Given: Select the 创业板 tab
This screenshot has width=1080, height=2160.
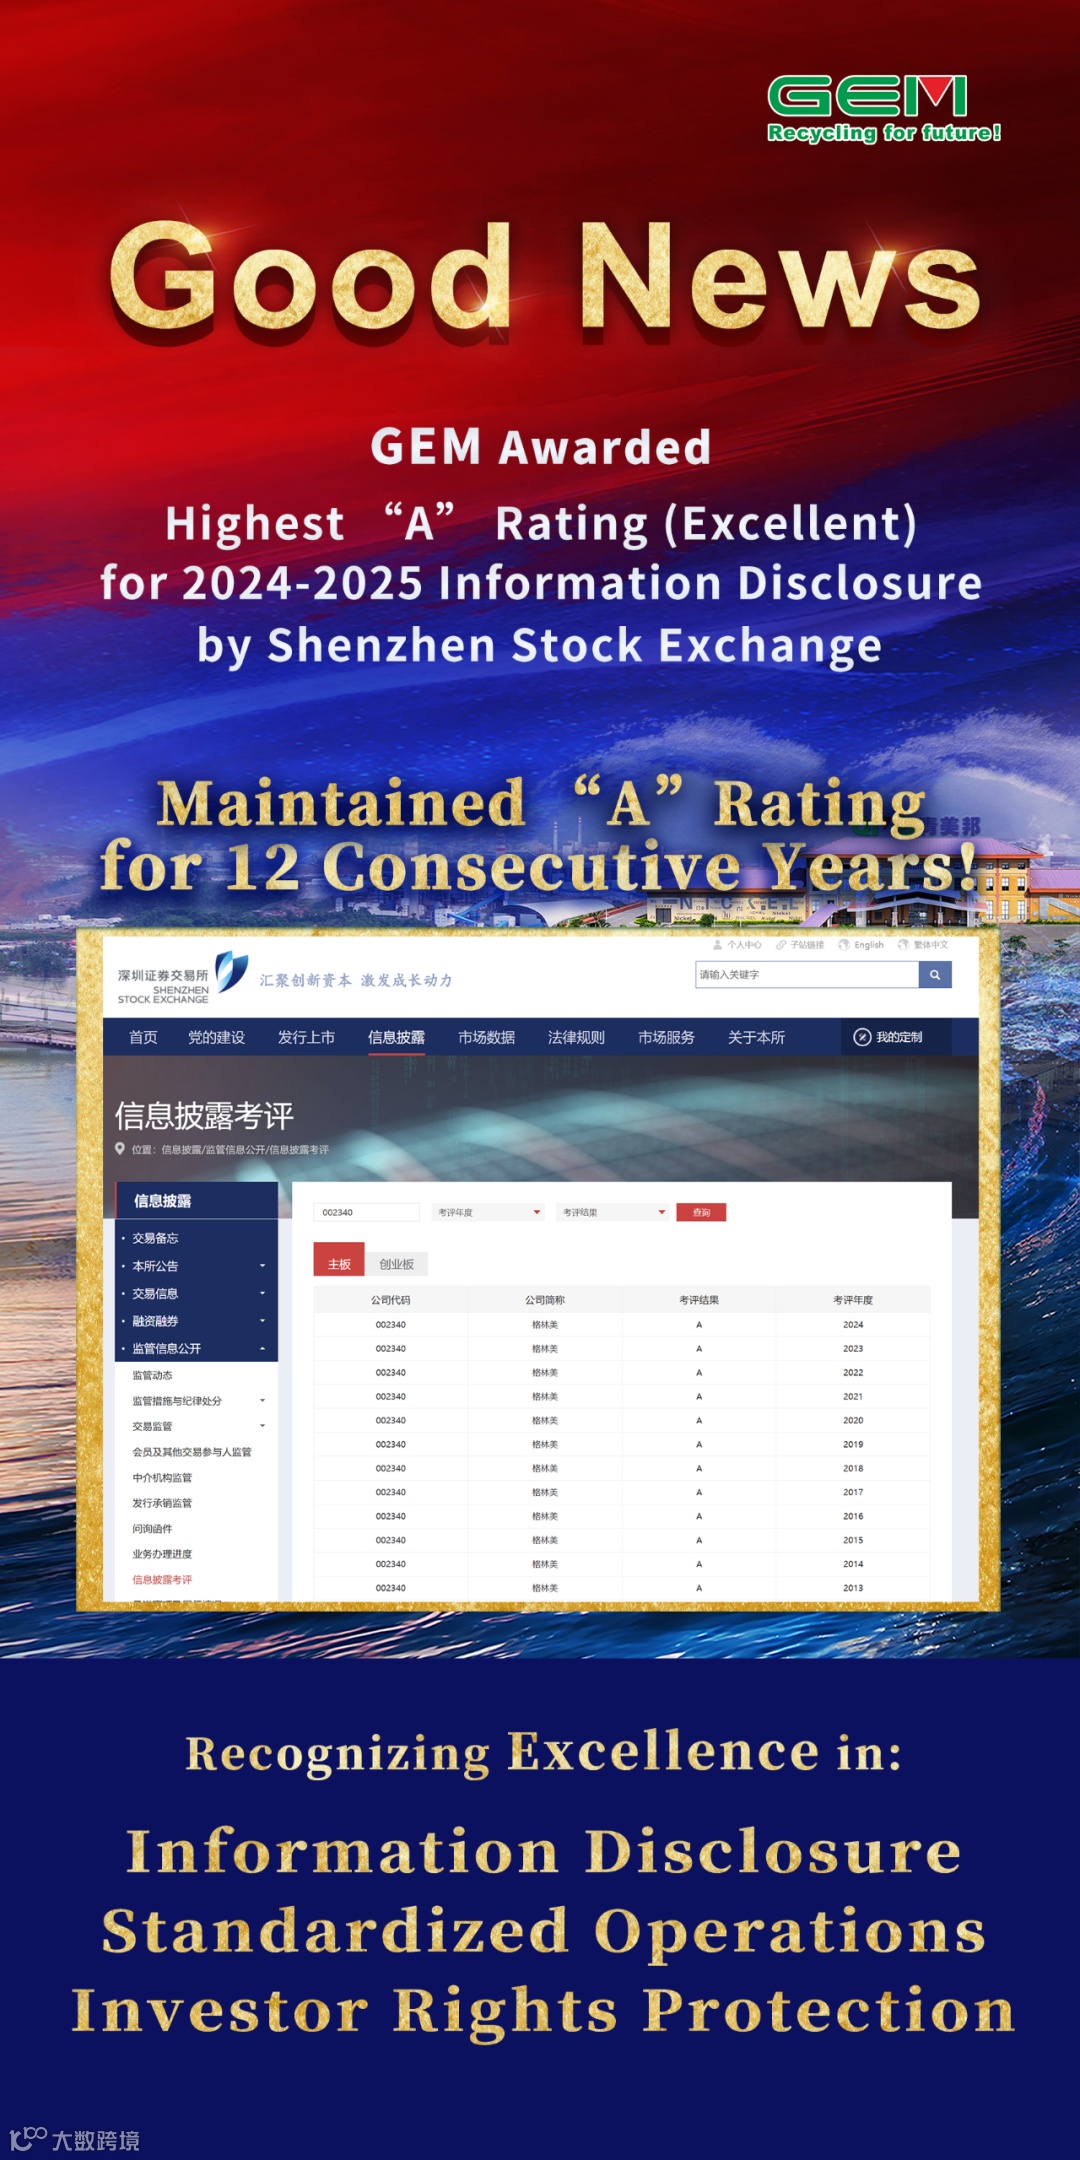Looking at the screenshot, I should 397,1264.
